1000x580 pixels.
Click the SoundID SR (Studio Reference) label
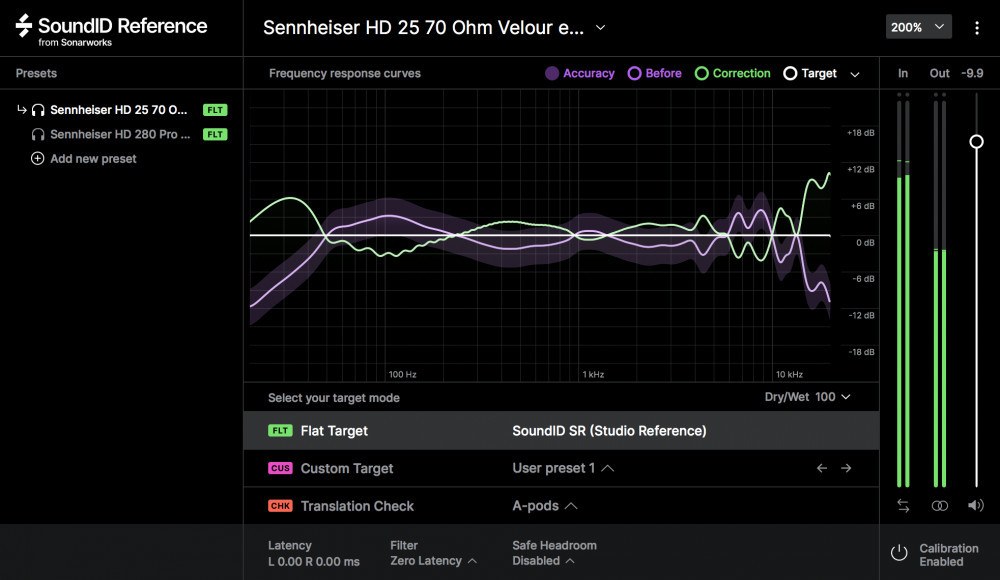pyautogui.click(x=609, y=431)
